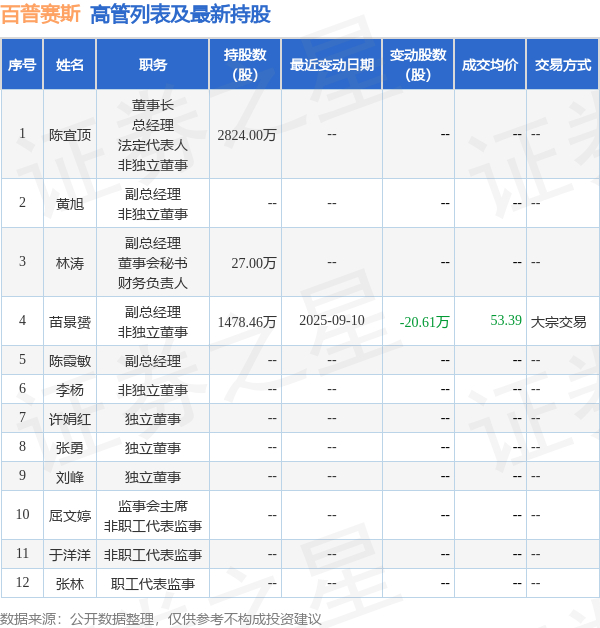Select the name 李杨
The height and width of the screenshot is (628, 600).
coord(70,390)
